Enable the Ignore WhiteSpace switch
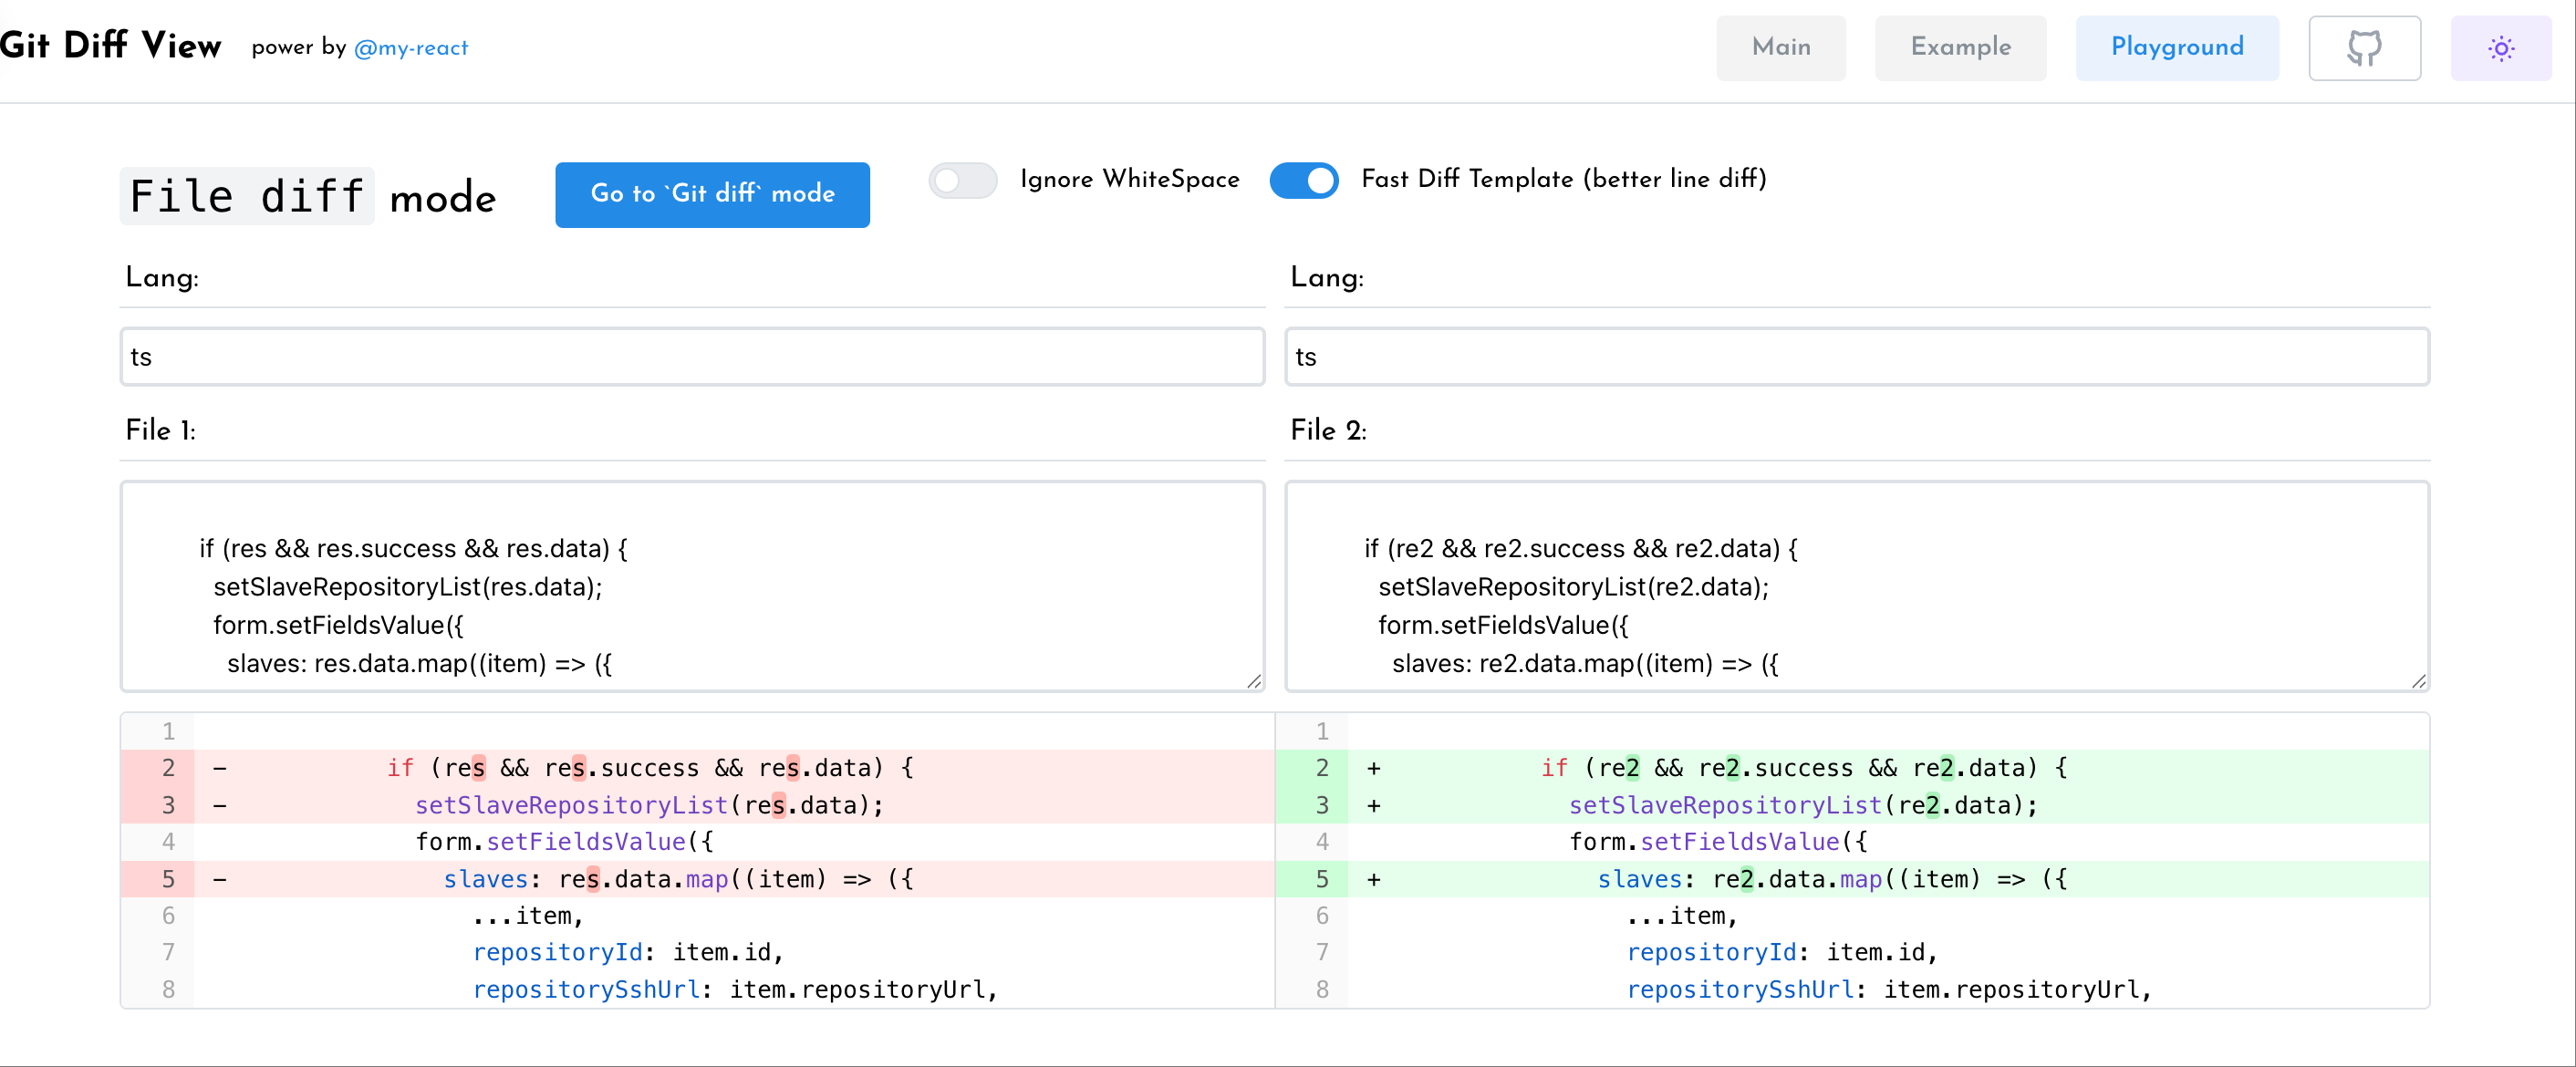2576x1067 pixels. (962, 180)
